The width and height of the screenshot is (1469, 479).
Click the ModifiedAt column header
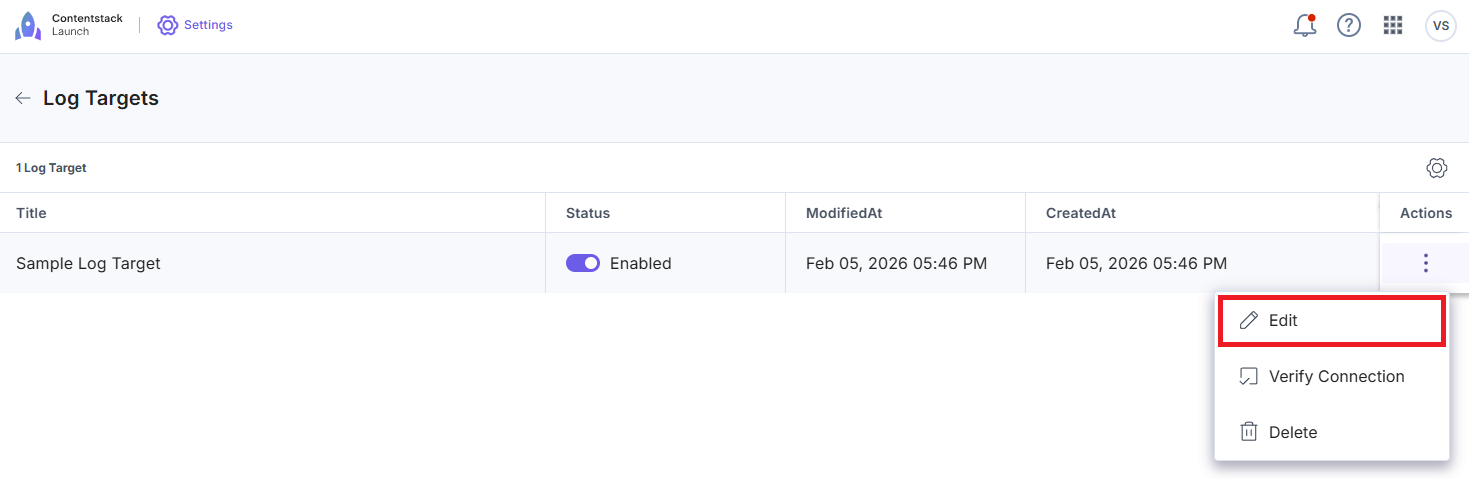[844, 213]
